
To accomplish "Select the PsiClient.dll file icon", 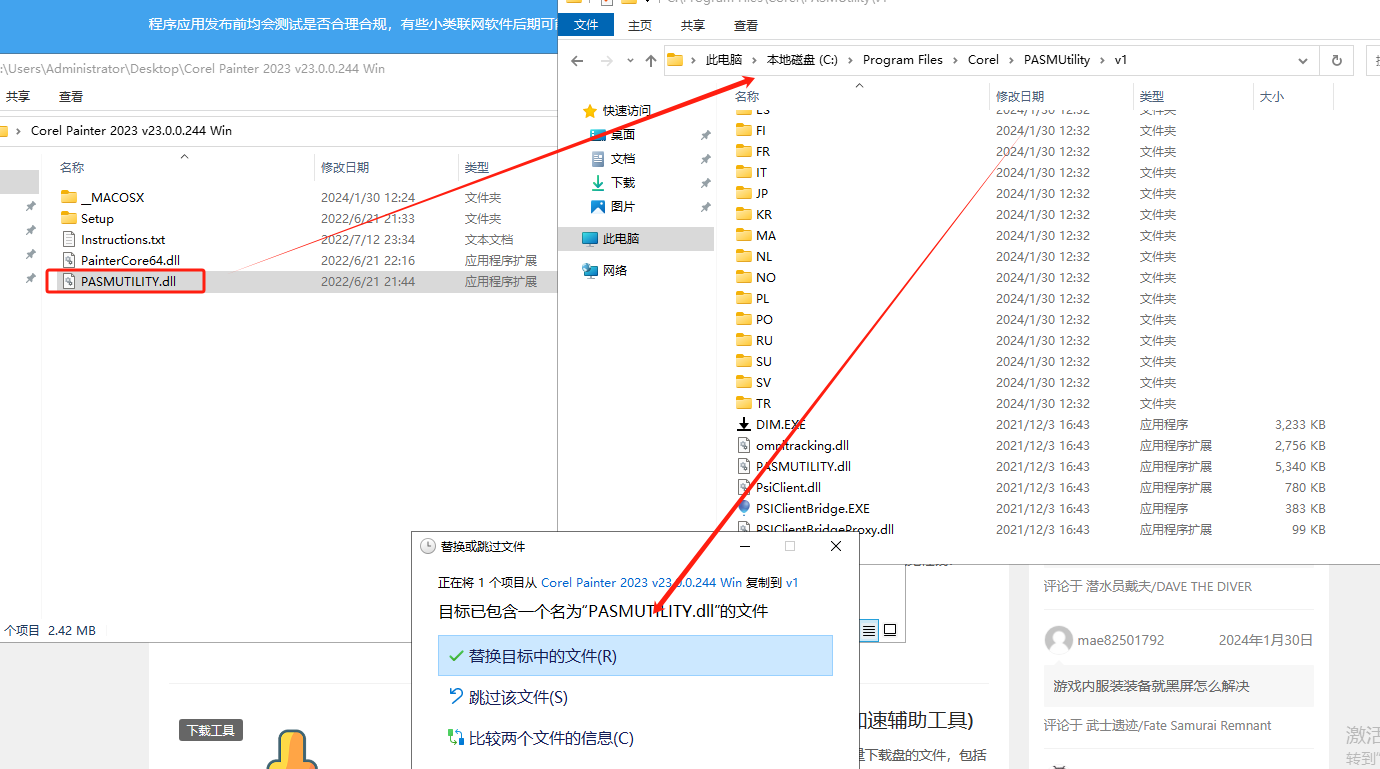I will [x=744, y=487].
